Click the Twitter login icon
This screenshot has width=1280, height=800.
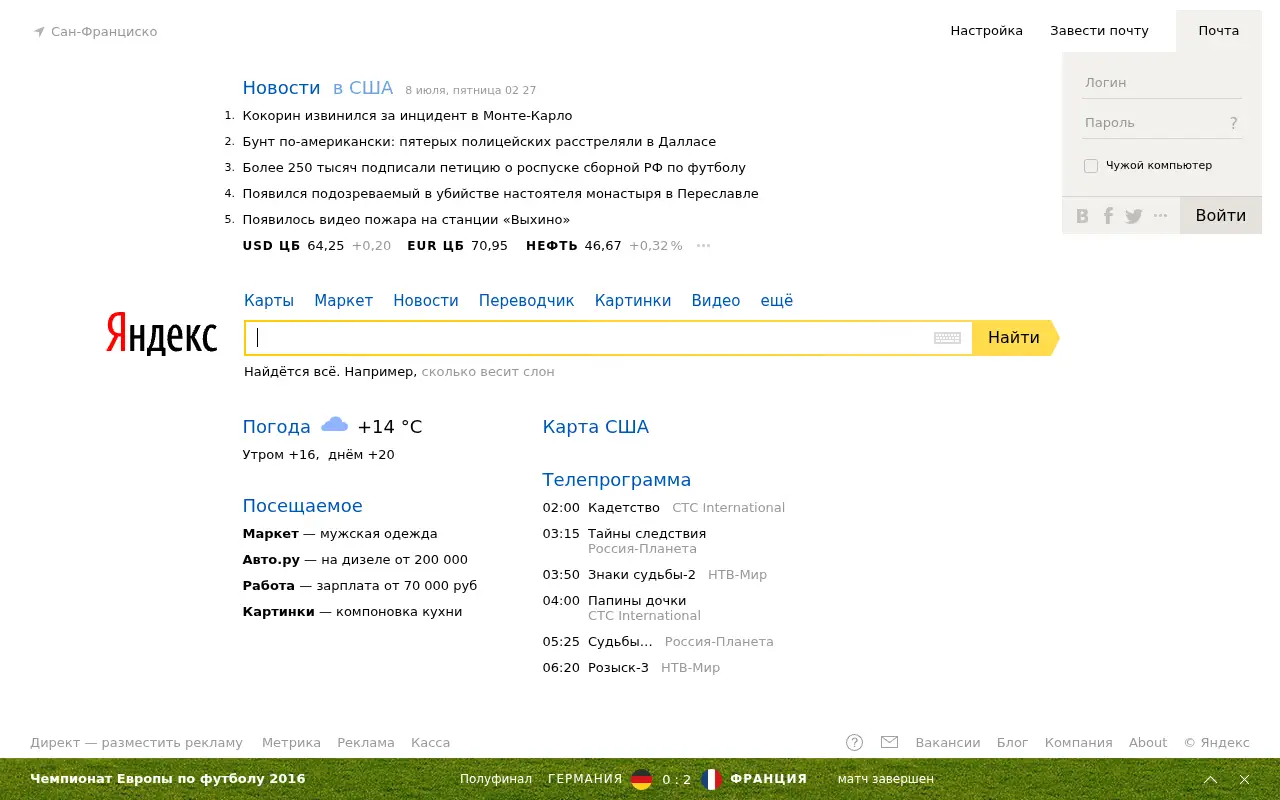tap(1133, 216)
